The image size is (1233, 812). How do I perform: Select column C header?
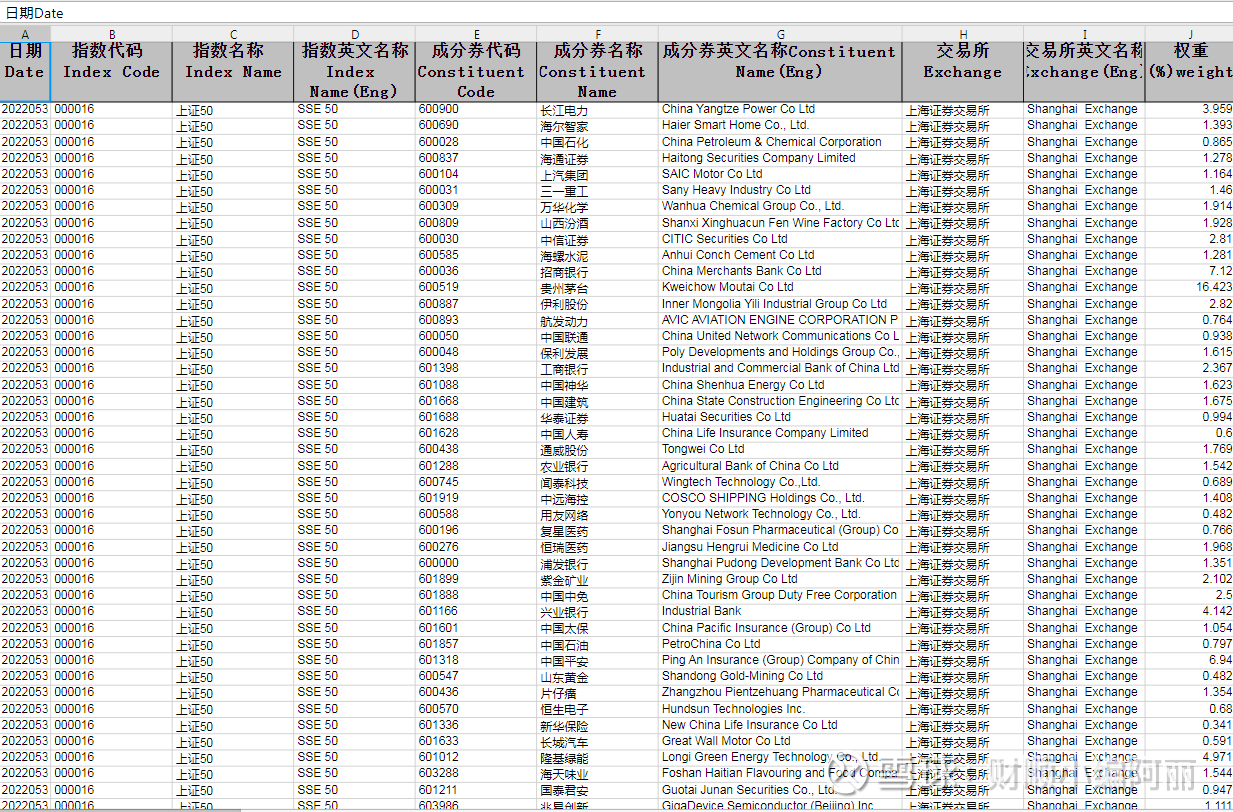click(233, 34)
